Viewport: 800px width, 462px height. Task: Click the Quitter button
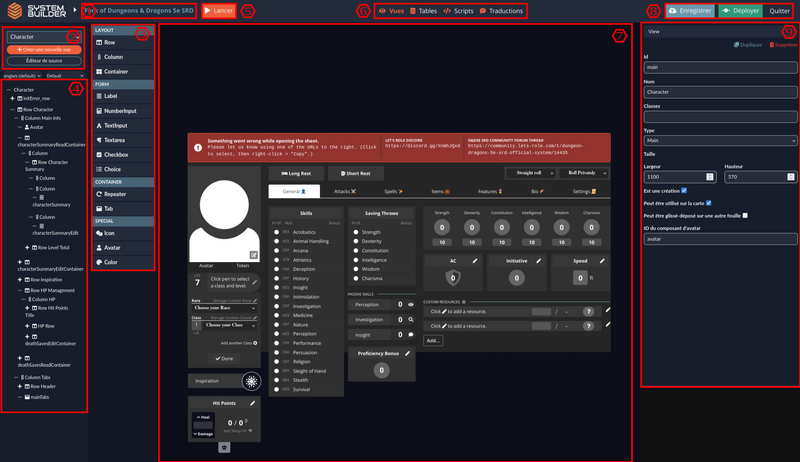pos(779,11)
